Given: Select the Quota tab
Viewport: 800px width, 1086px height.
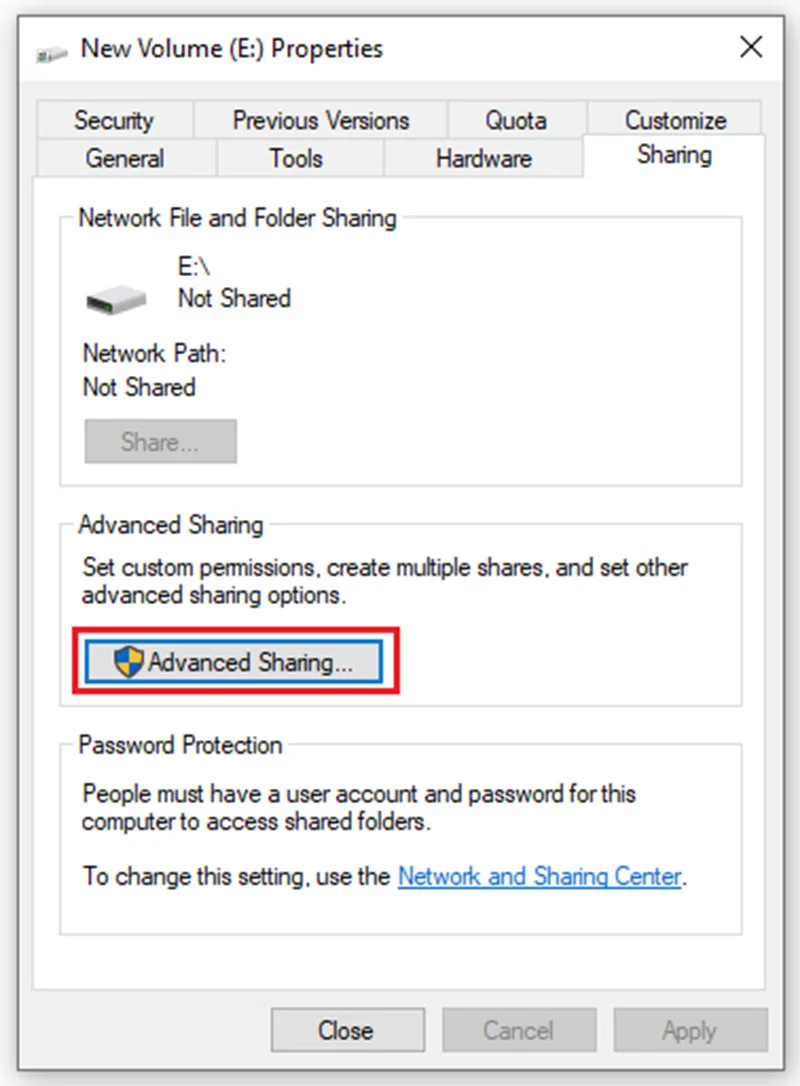Looking at the screenshot, I should (517, 120).
